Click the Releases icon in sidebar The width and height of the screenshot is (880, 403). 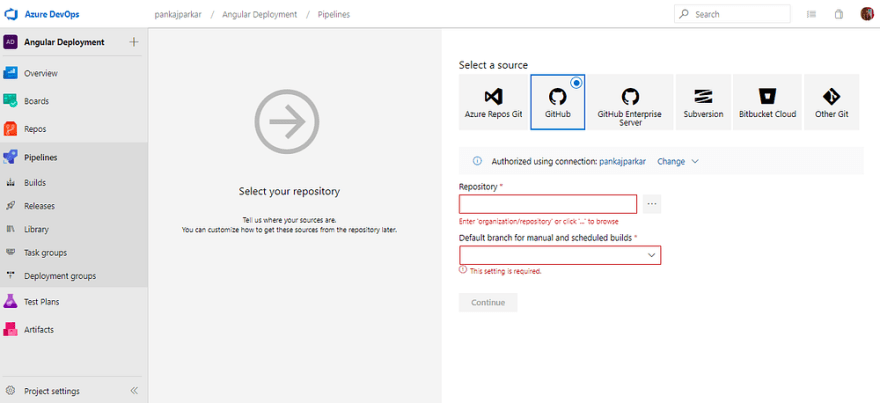[x=10, y=206]
